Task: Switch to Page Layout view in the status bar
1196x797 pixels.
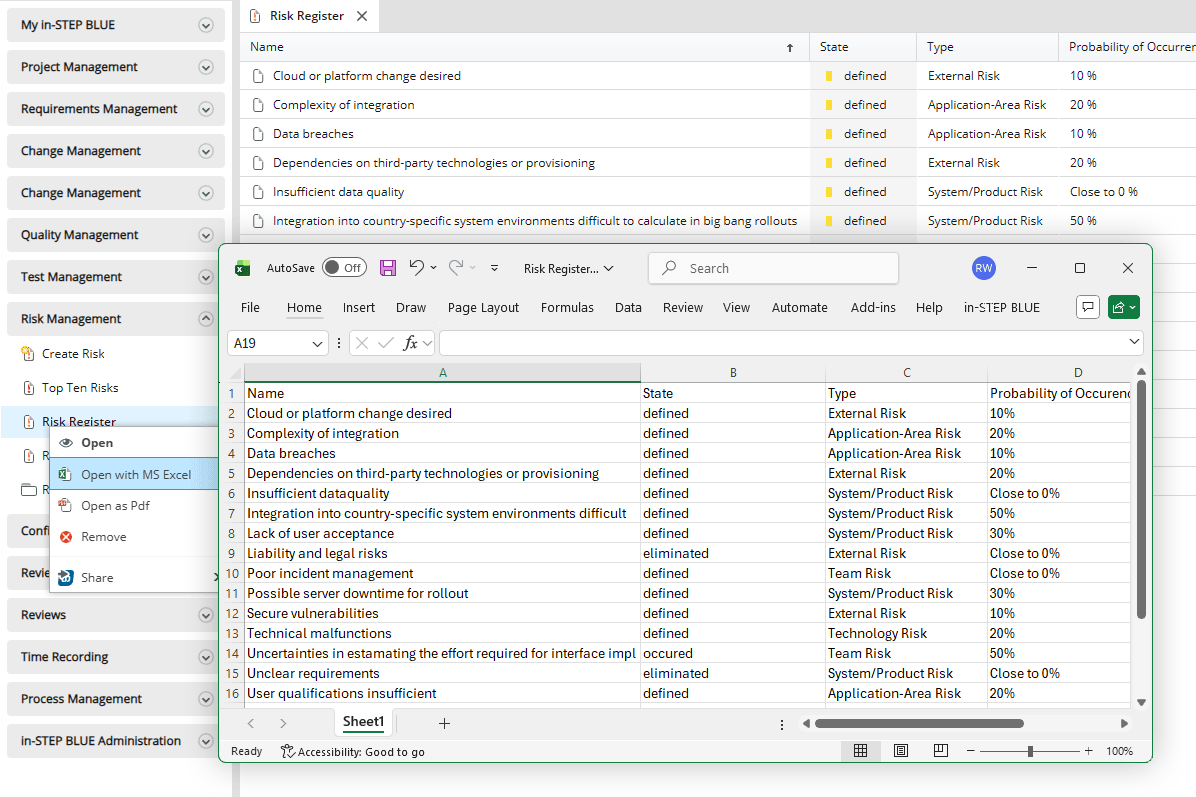Action: [900, 750]
